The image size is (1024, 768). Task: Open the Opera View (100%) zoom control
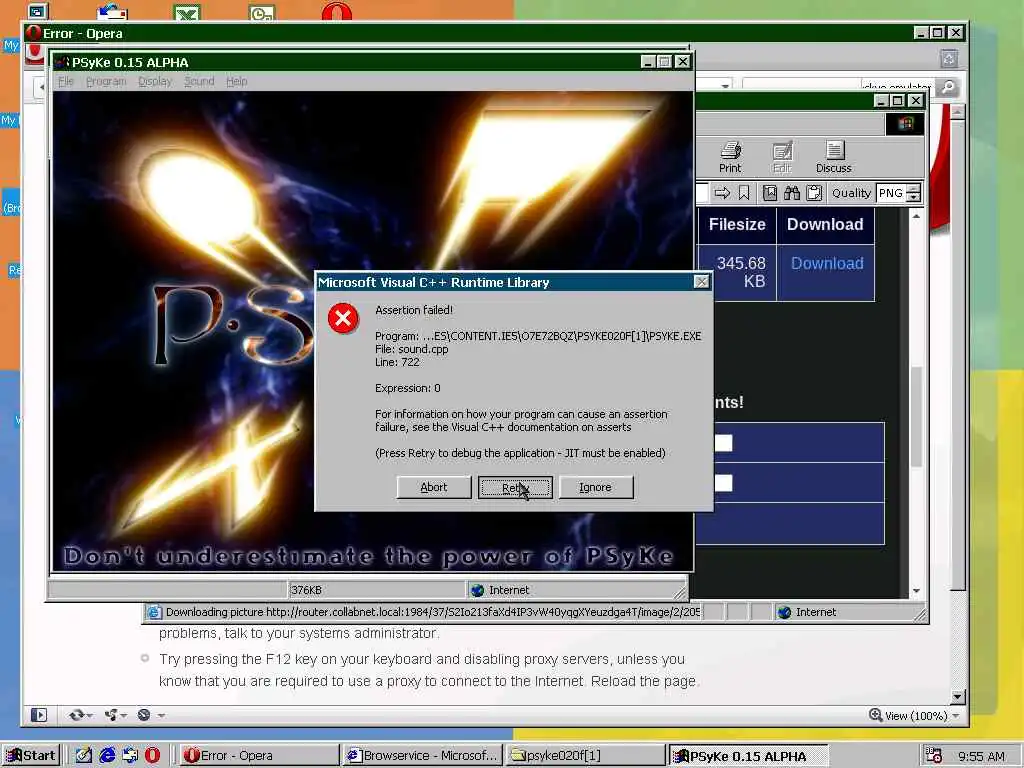[914, 716]
